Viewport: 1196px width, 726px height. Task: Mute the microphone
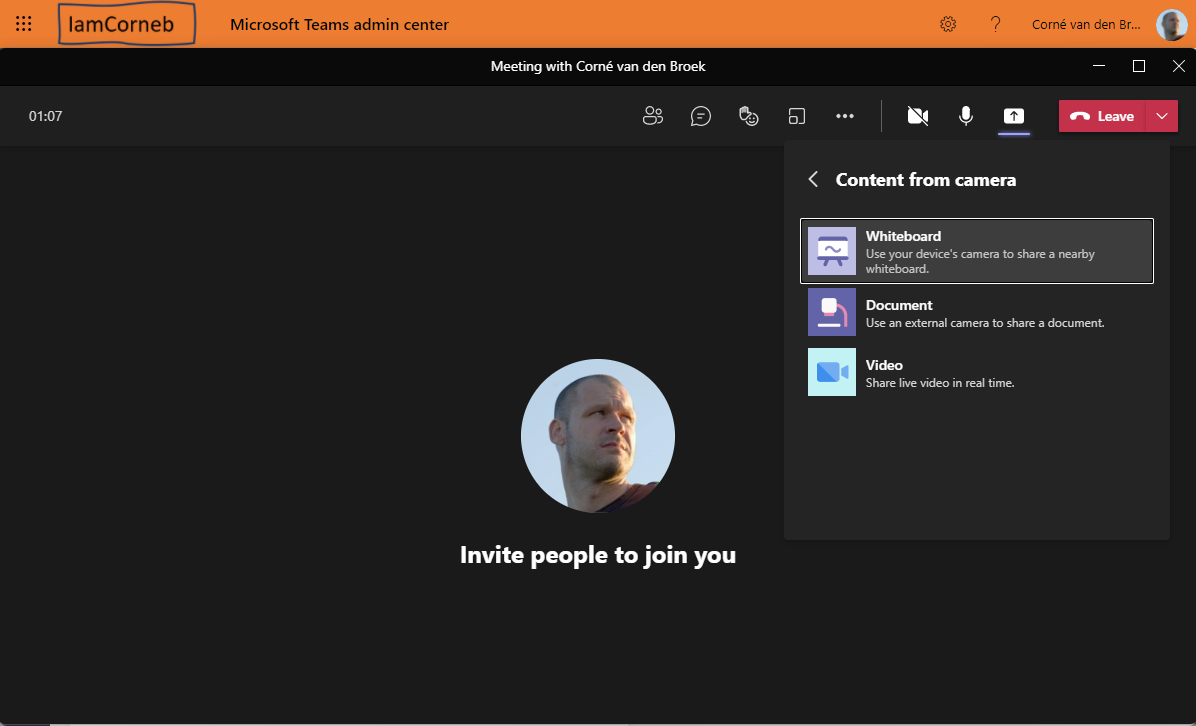click(966, 116)
